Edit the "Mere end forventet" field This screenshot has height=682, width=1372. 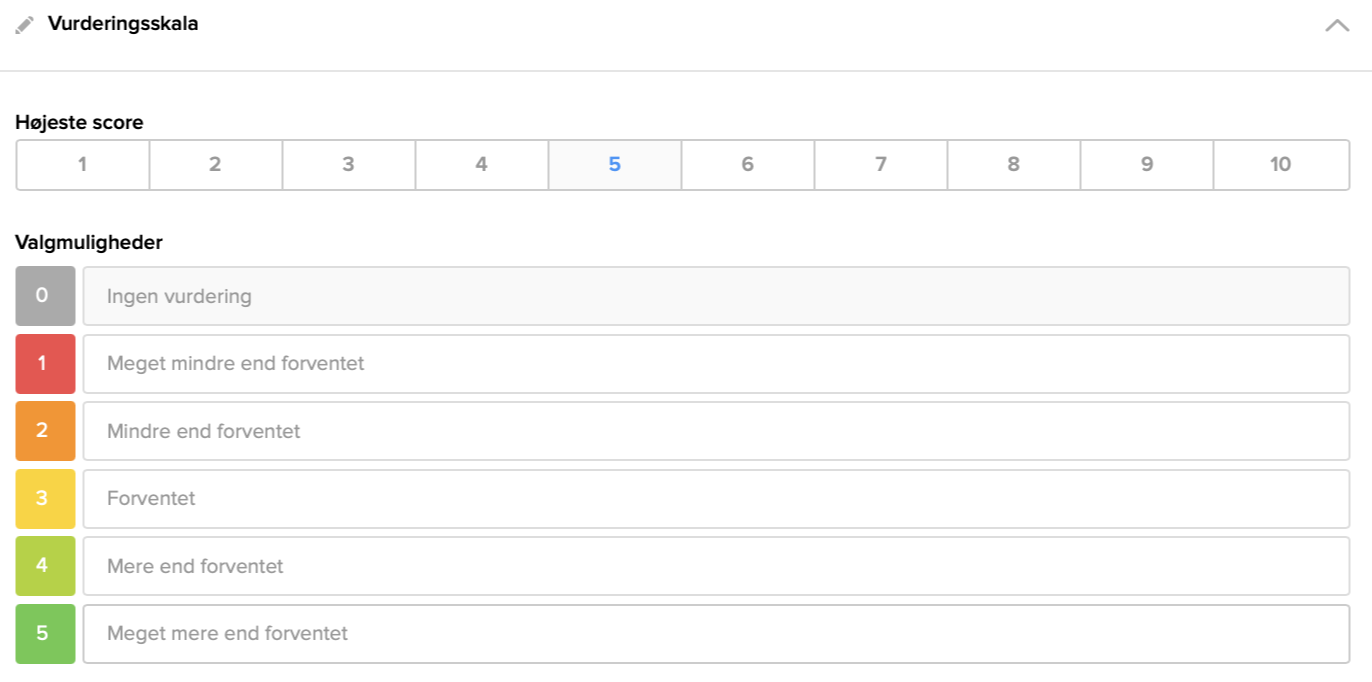coord(715,566)
